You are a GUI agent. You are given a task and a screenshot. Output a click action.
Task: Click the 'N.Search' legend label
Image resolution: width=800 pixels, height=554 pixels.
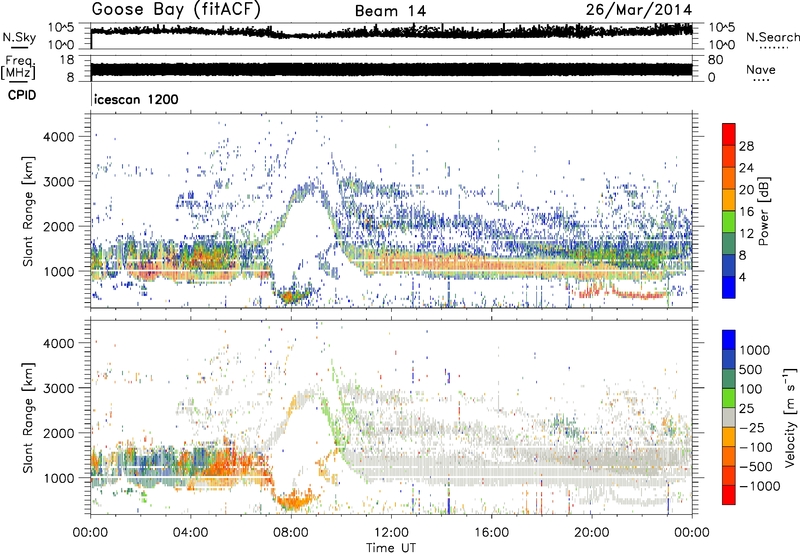(x=773, y=37)
